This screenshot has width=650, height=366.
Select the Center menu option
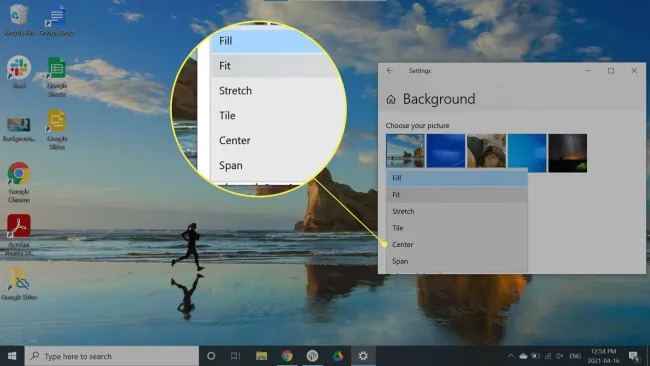[x=457, y=244]
